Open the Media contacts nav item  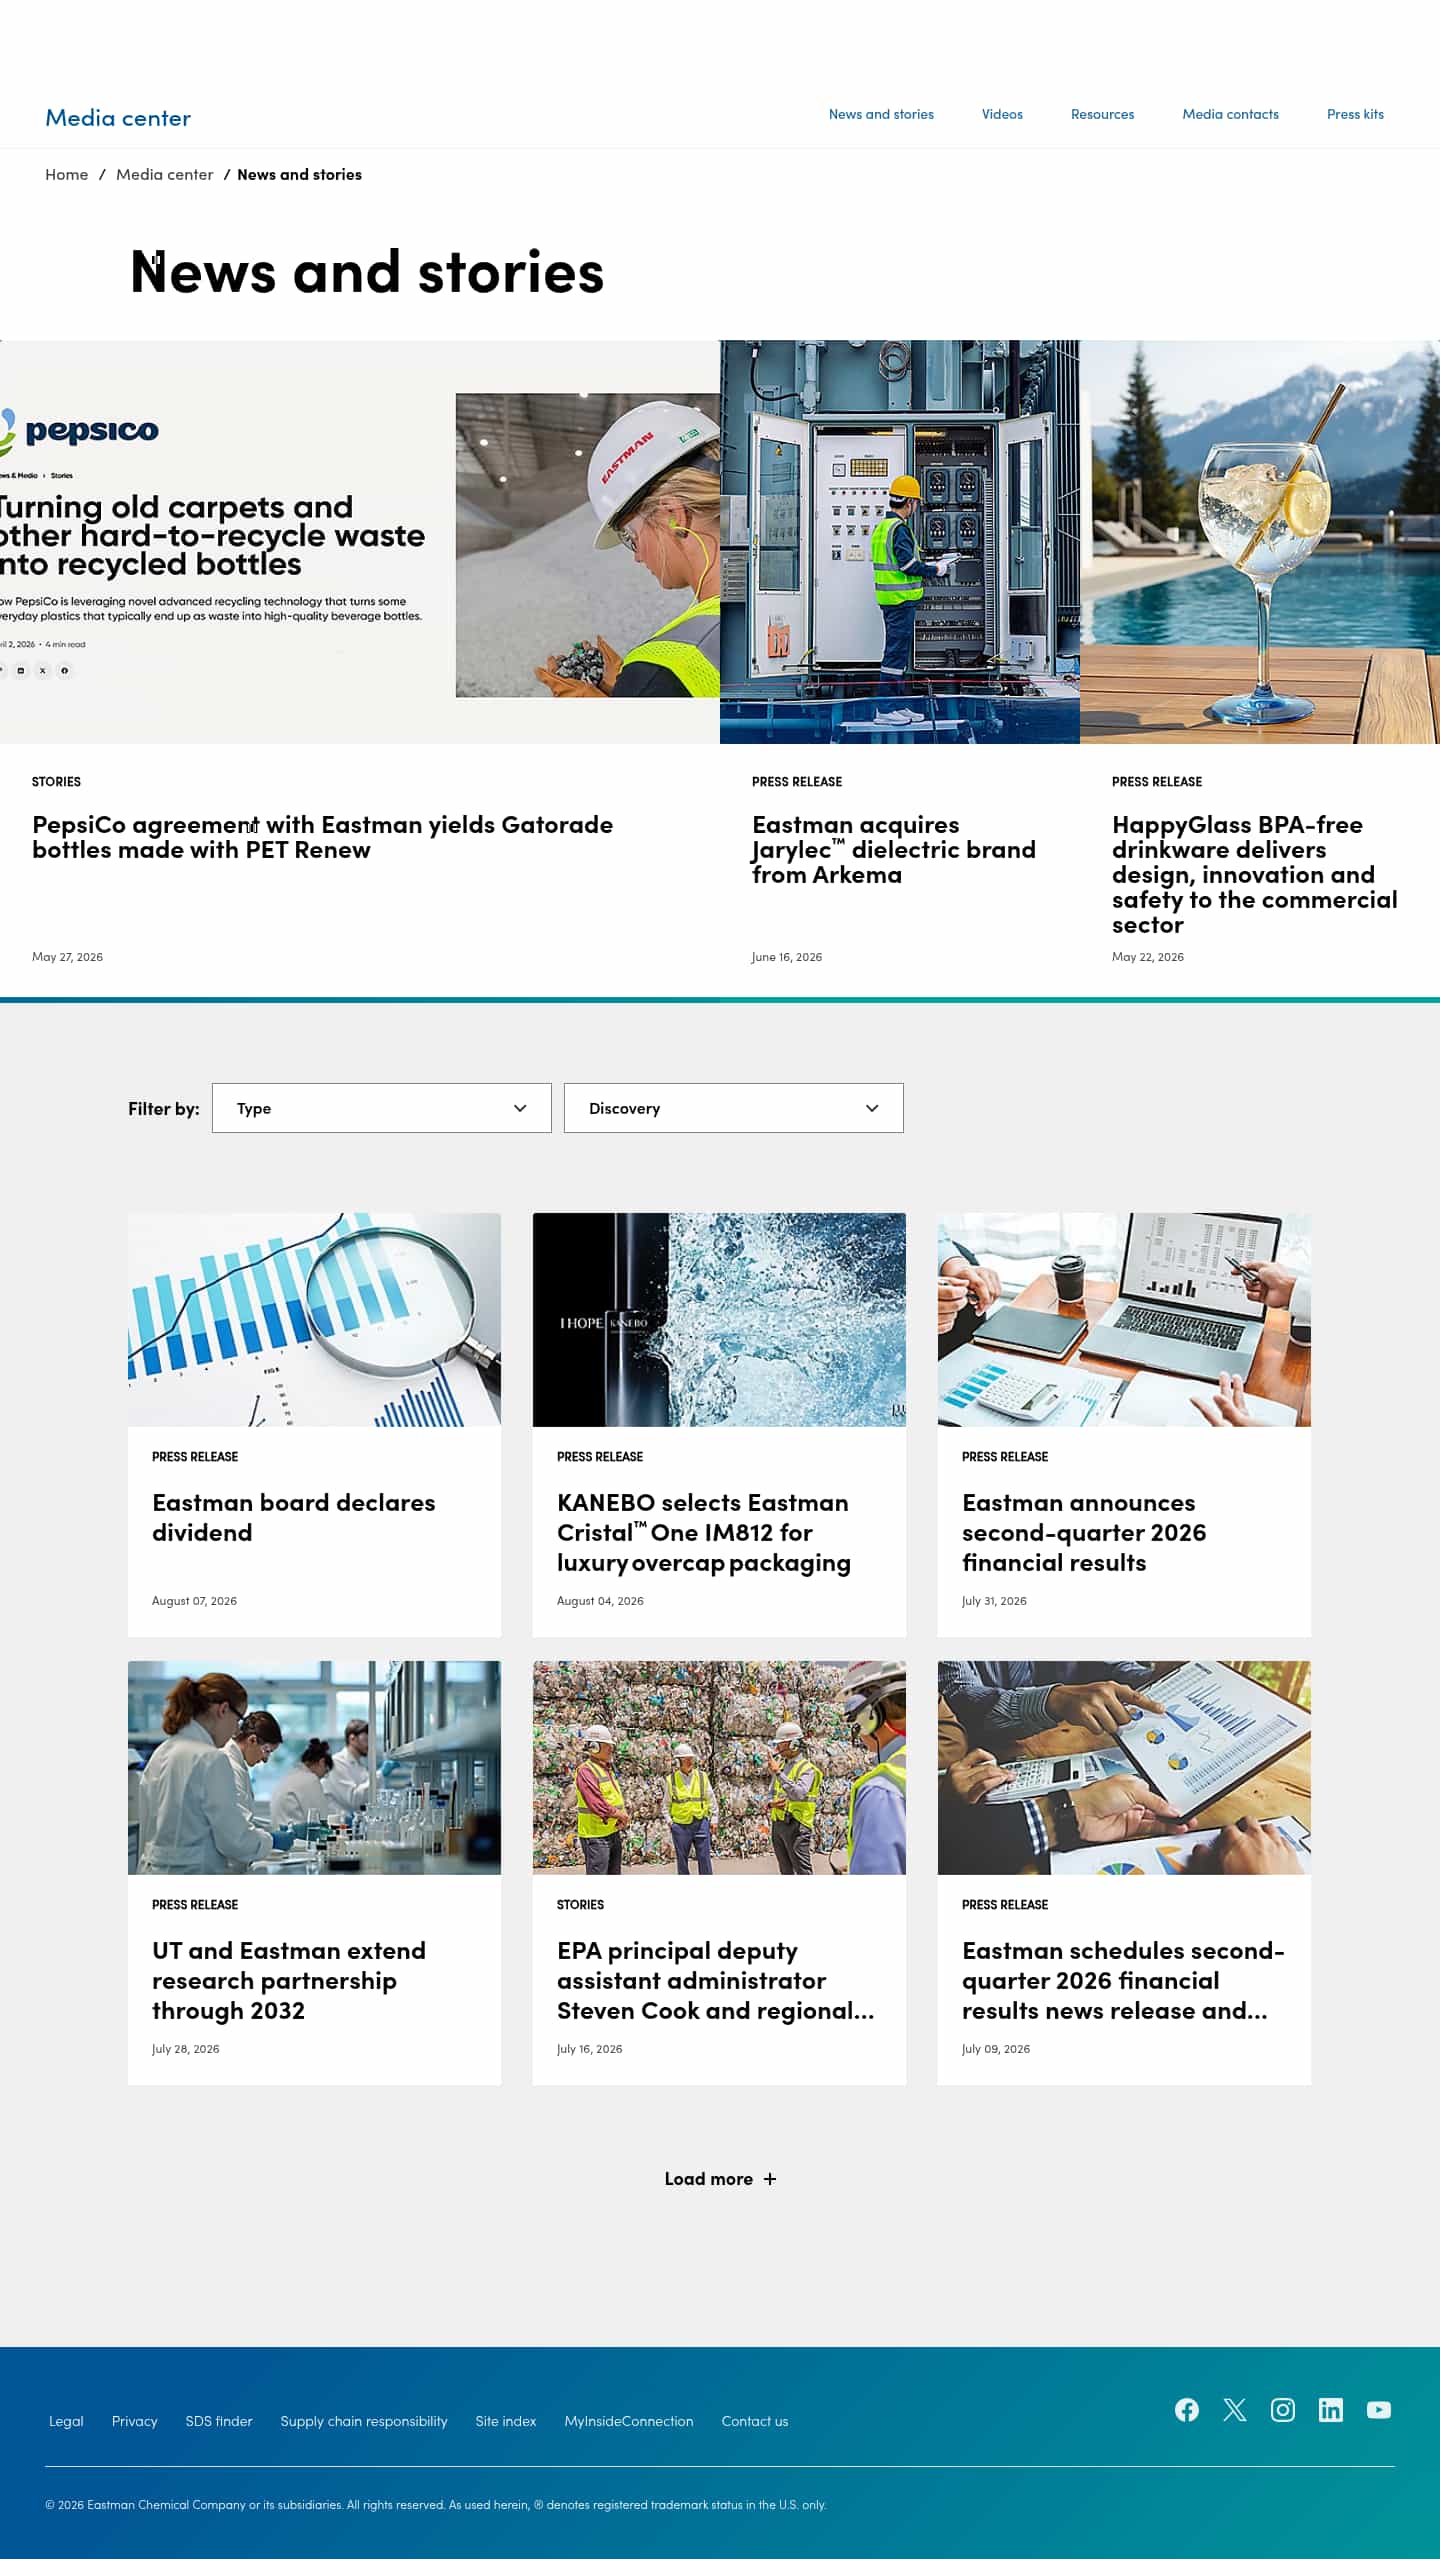pos(1230,114)
